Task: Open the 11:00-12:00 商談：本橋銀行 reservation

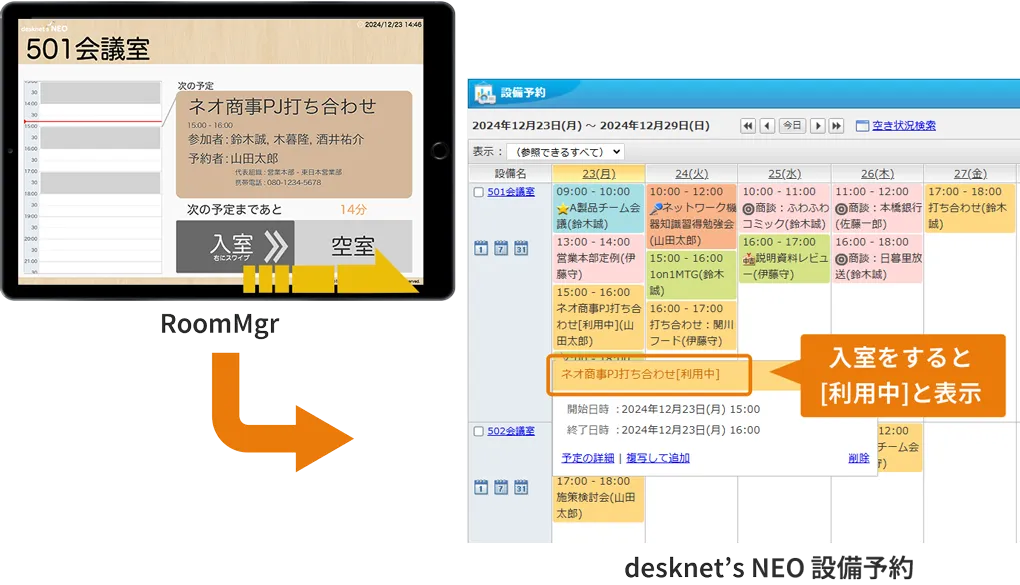Action: coord(878,208)
